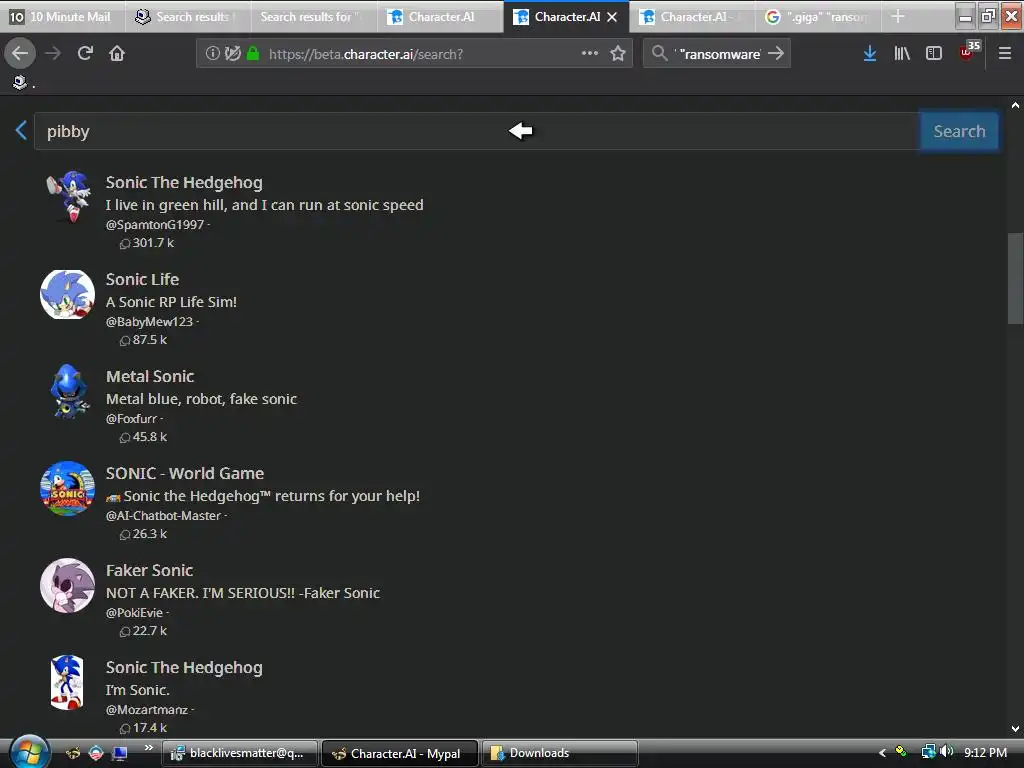1024x768 pixels.
Task: Click the green padlock security icon
Action: pyautogui.click(x=253, y=53)
